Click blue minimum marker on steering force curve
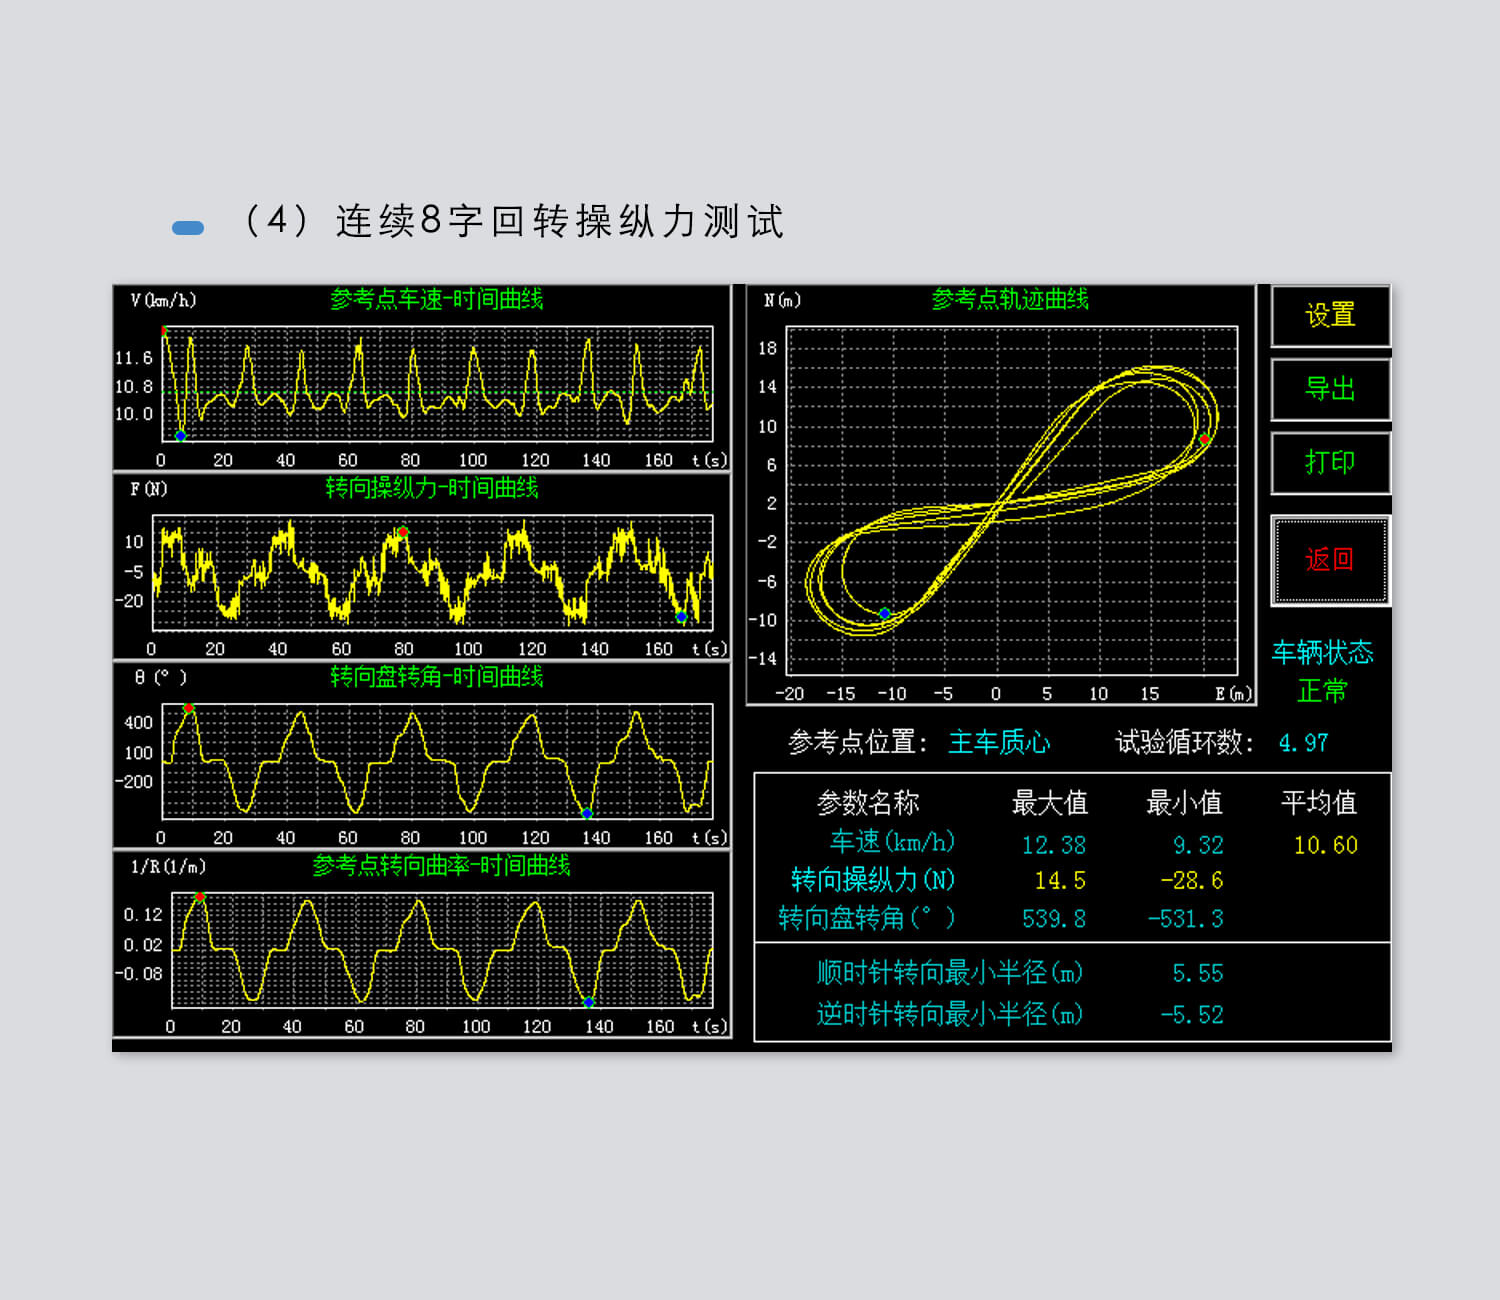Image resolution: width=1500 pixels, height=1300 pixels. point(681,617)
